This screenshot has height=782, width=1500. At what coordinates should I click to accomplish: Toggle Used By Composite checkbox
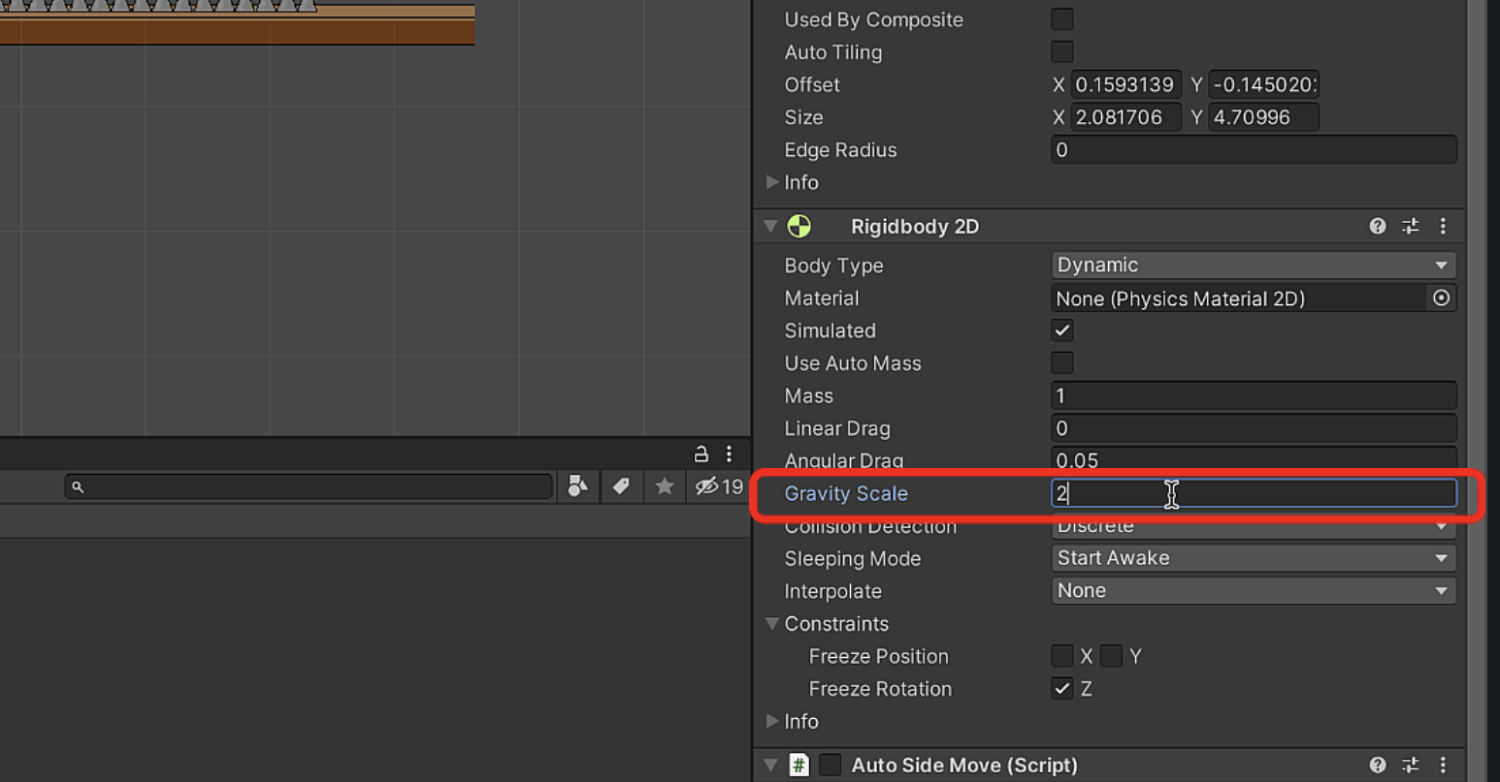[x=1062, y=19]
